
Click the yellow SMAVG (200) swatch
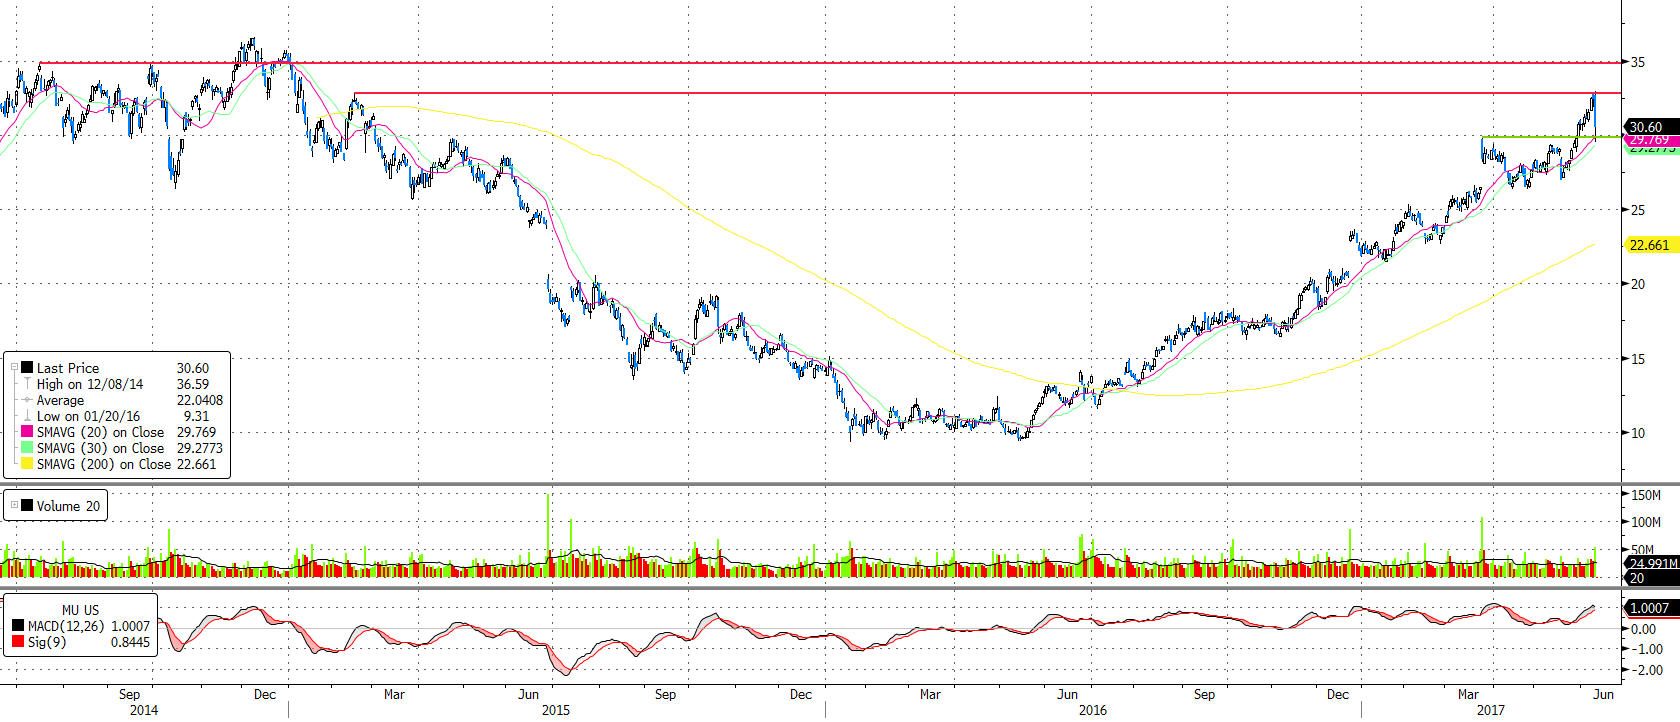(27, 463)
